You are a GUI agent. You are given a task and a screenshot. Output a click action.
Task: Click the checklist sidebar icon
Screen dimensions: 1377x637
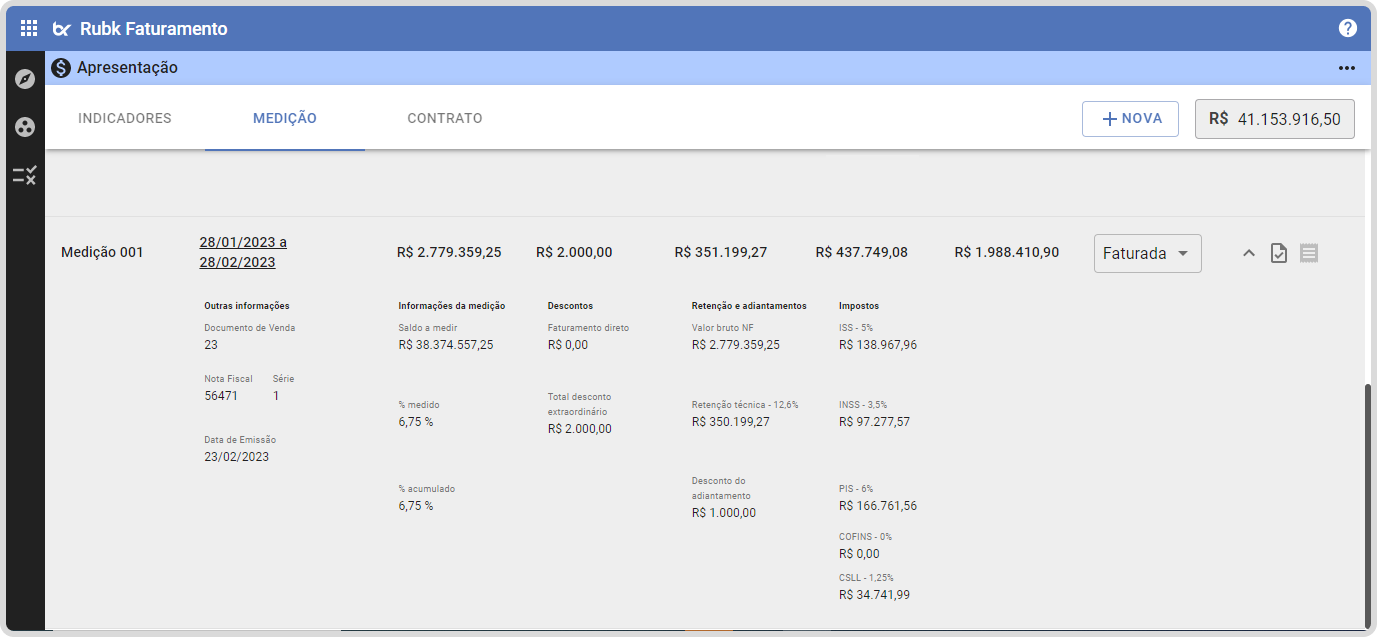pyautogui.click(x=25, y=176)
